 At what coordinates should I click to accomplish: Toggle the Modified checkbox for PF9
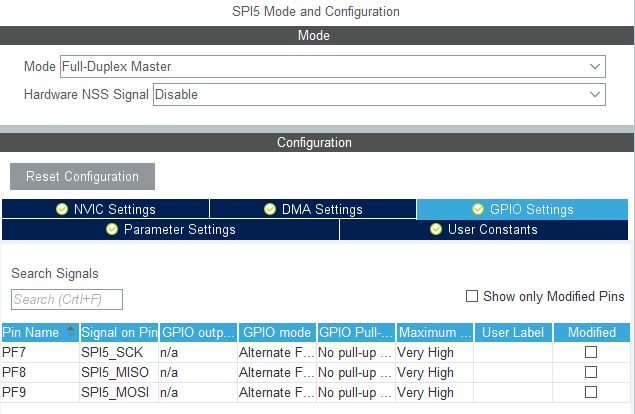pyautogui.click(x=591, y=392)
